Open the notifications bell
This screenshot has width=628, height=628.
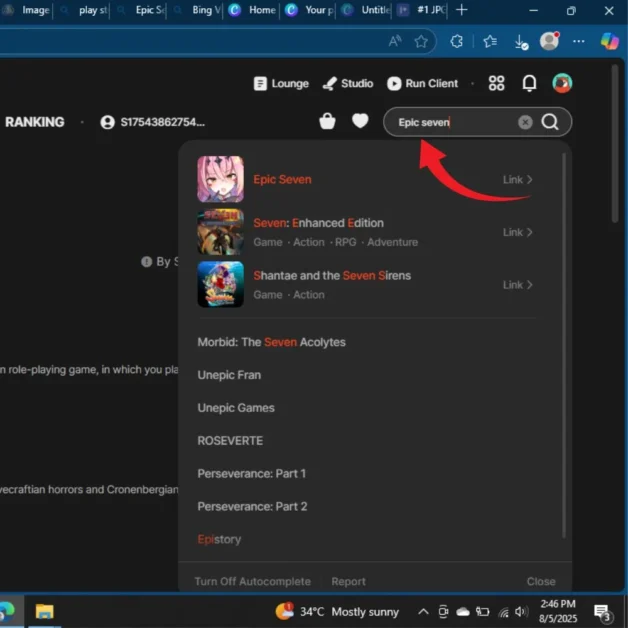(529, 83)
